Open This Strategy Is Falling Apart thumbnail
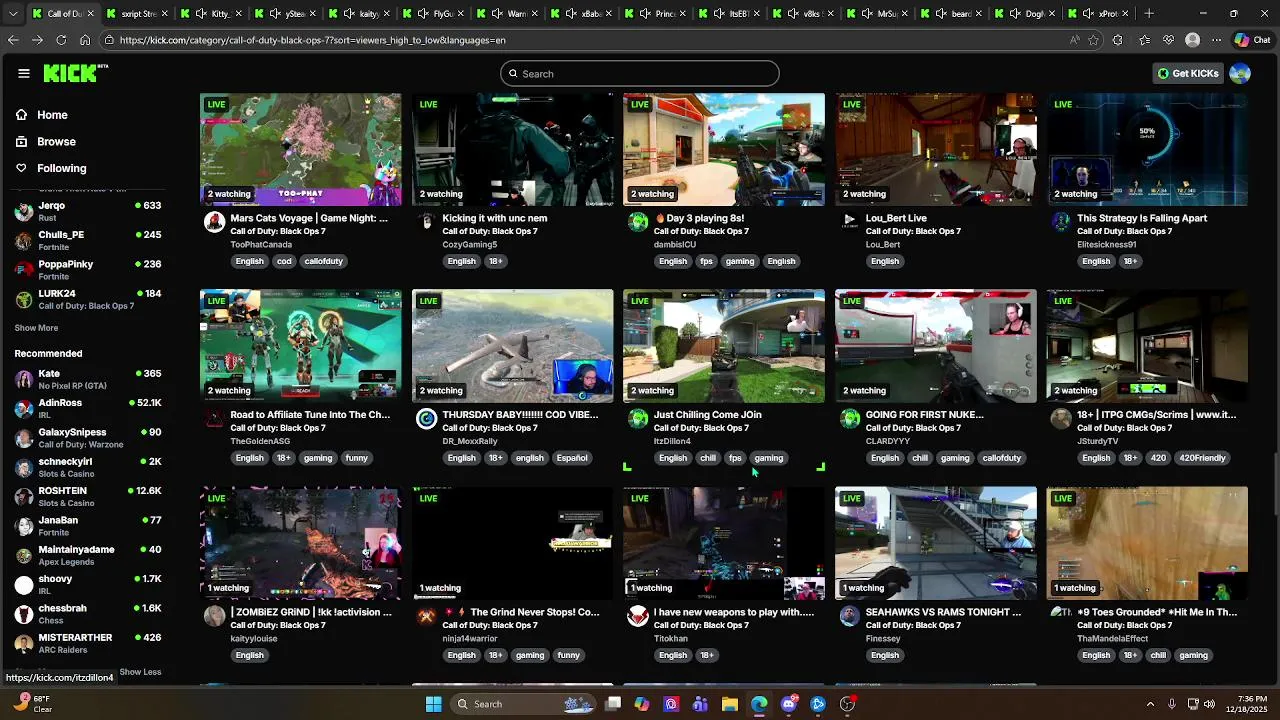 click(1147, 149)
